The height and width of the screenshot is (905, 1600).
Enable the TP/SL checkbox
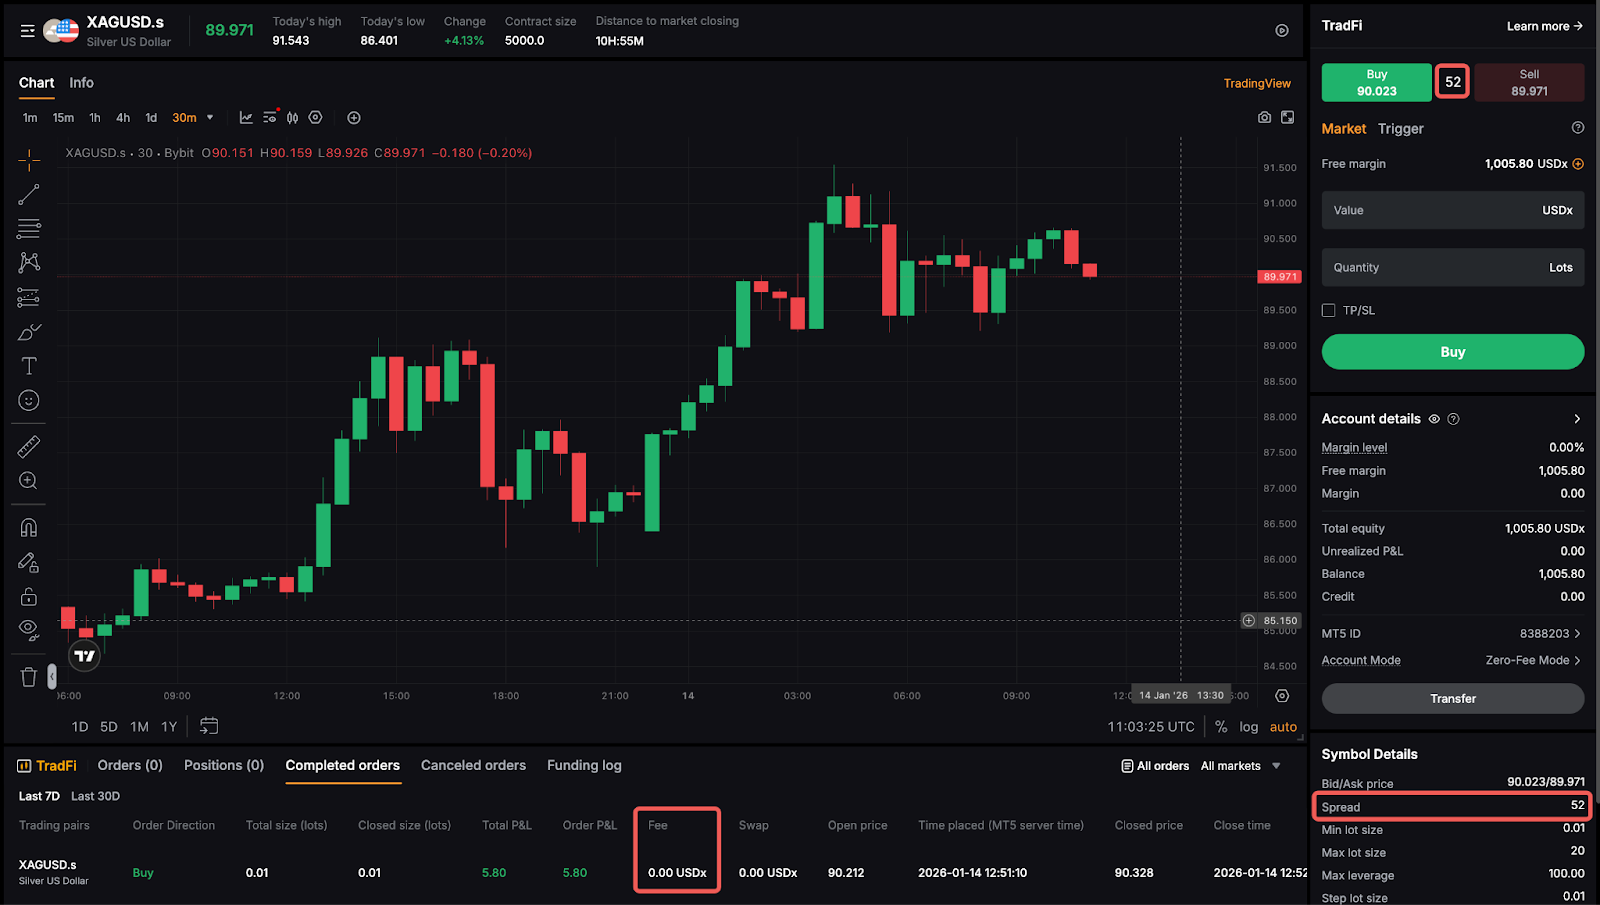click(1329, 311)
